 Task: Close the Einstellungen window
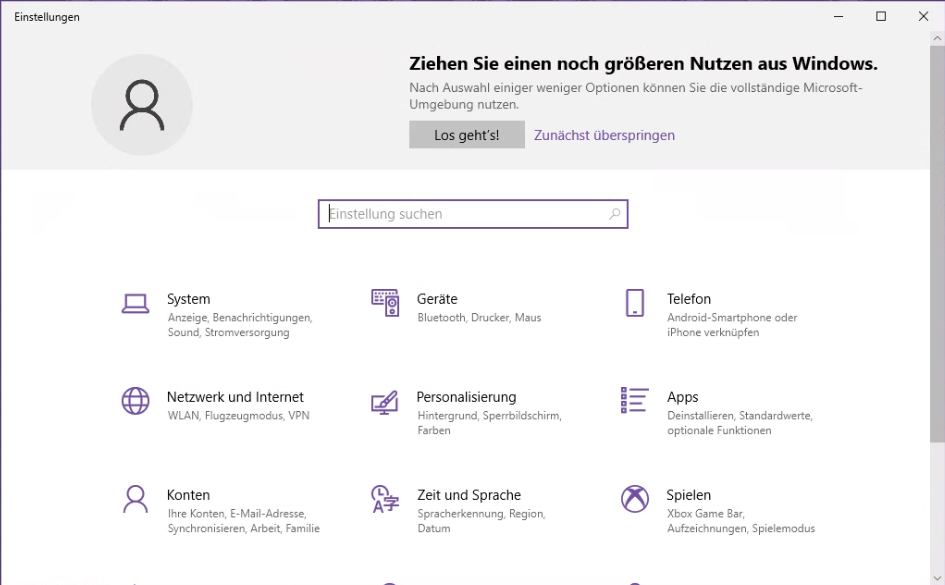tap(923, 16)
